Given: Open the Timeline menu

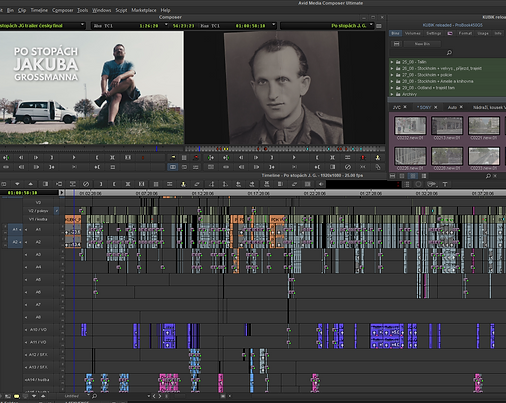Looking at the screenshot, I should tap(39, 10).
